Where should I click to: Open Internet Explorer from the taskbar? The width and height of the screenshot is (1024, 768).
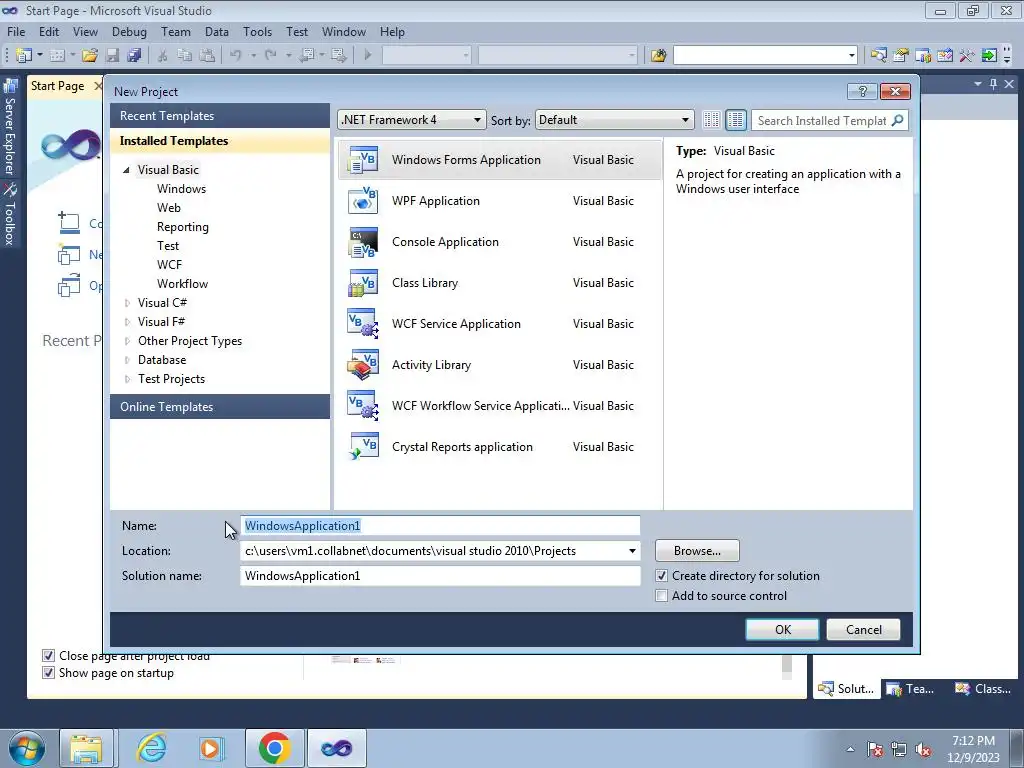152,748
